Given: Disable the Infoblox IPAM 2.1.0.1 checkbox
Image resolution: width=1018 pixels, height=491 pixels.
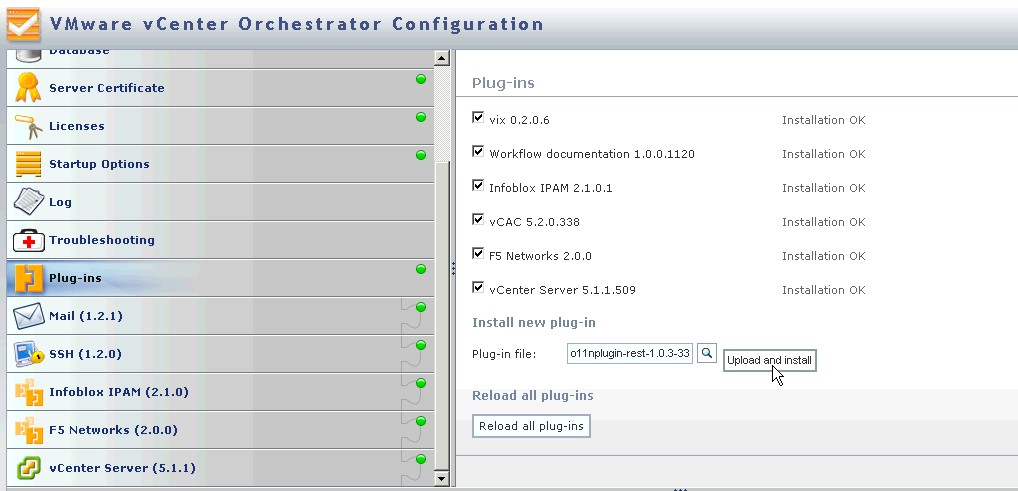Looking at the screenshot, I should [478, 186].
